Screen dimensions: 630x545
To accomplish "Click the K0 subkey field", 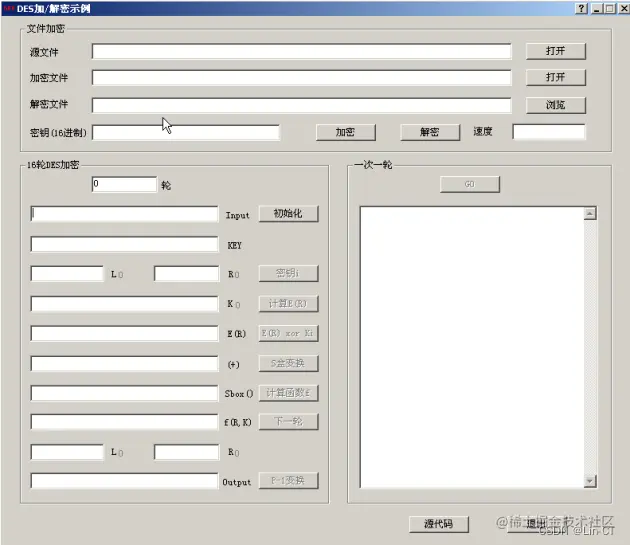I will pos(124,304).
